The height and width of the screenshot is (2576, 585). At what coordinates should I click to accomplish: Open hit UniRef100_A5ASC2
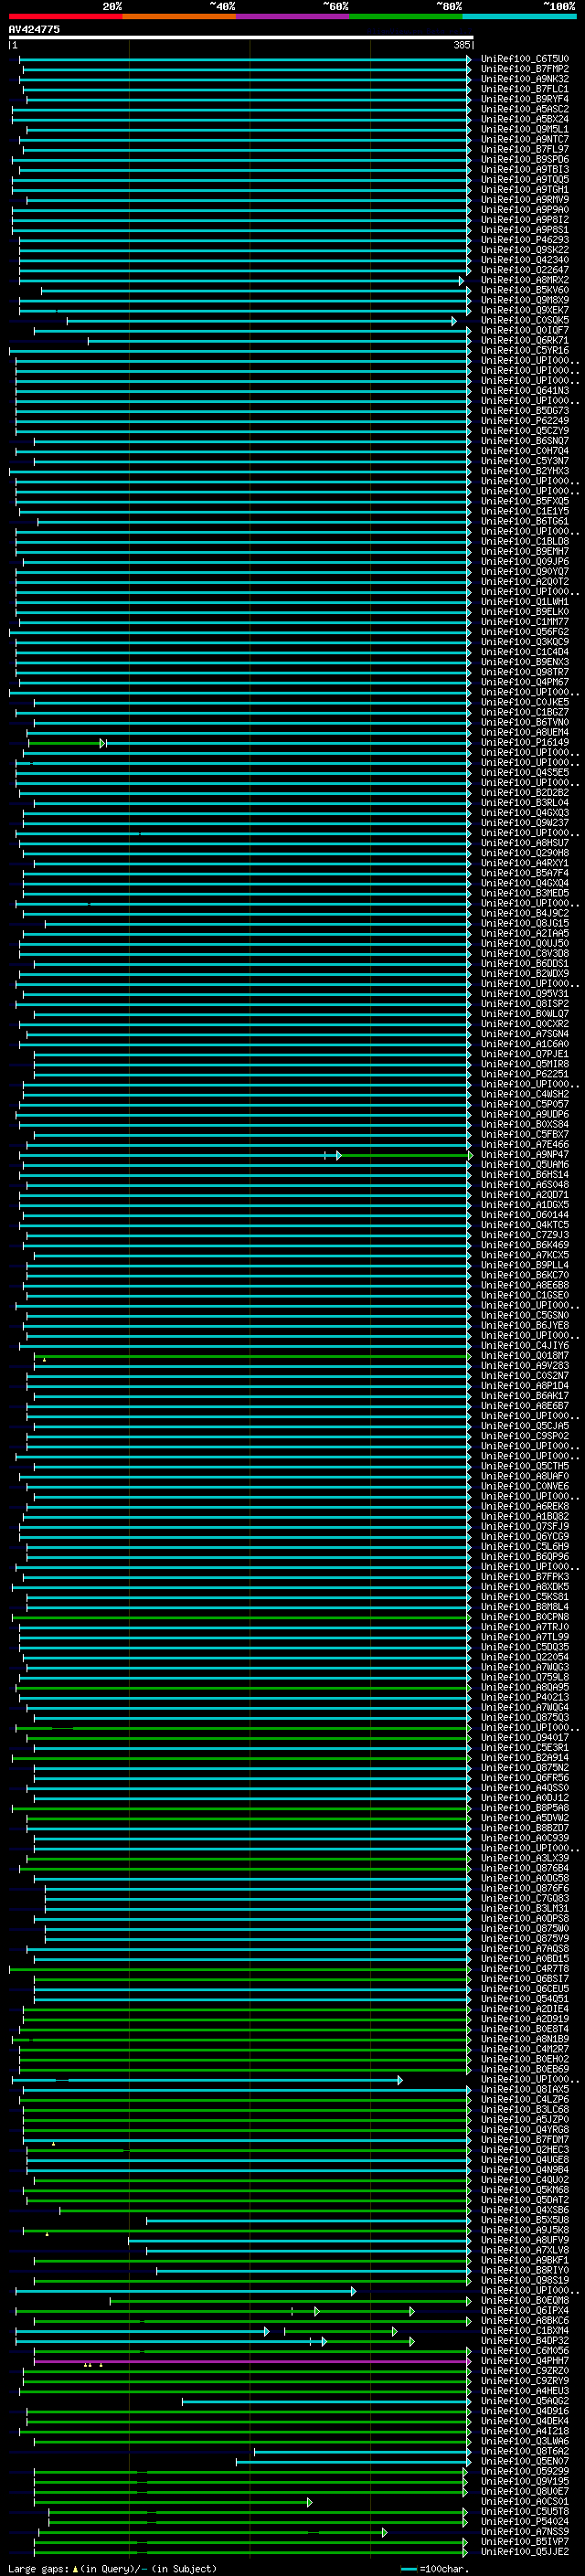(x=525, y=109)
